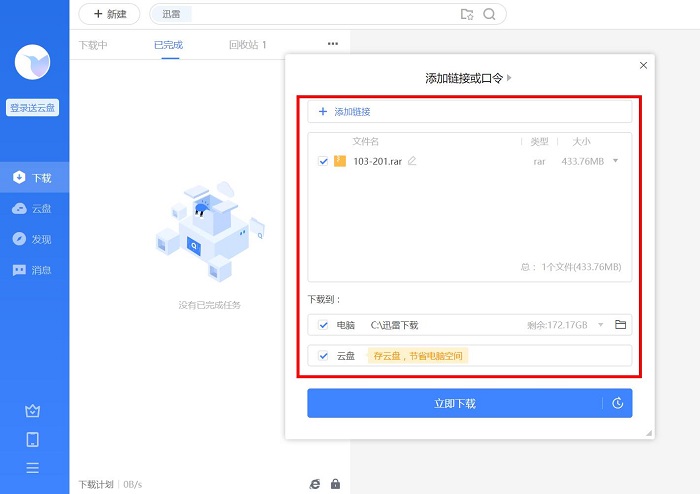The width and height of the screenshot is (700, 494).
Task: Click the browser icon in status bar
Action: [x=315, y=484]
